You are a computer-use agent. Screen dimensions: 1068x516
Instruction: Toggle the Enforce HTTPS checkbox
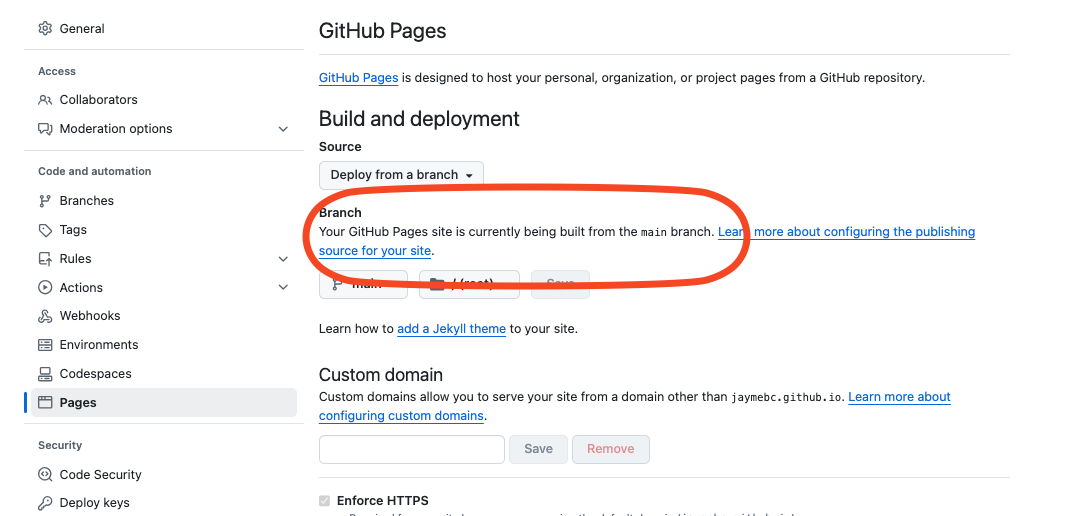click(324, 501)
